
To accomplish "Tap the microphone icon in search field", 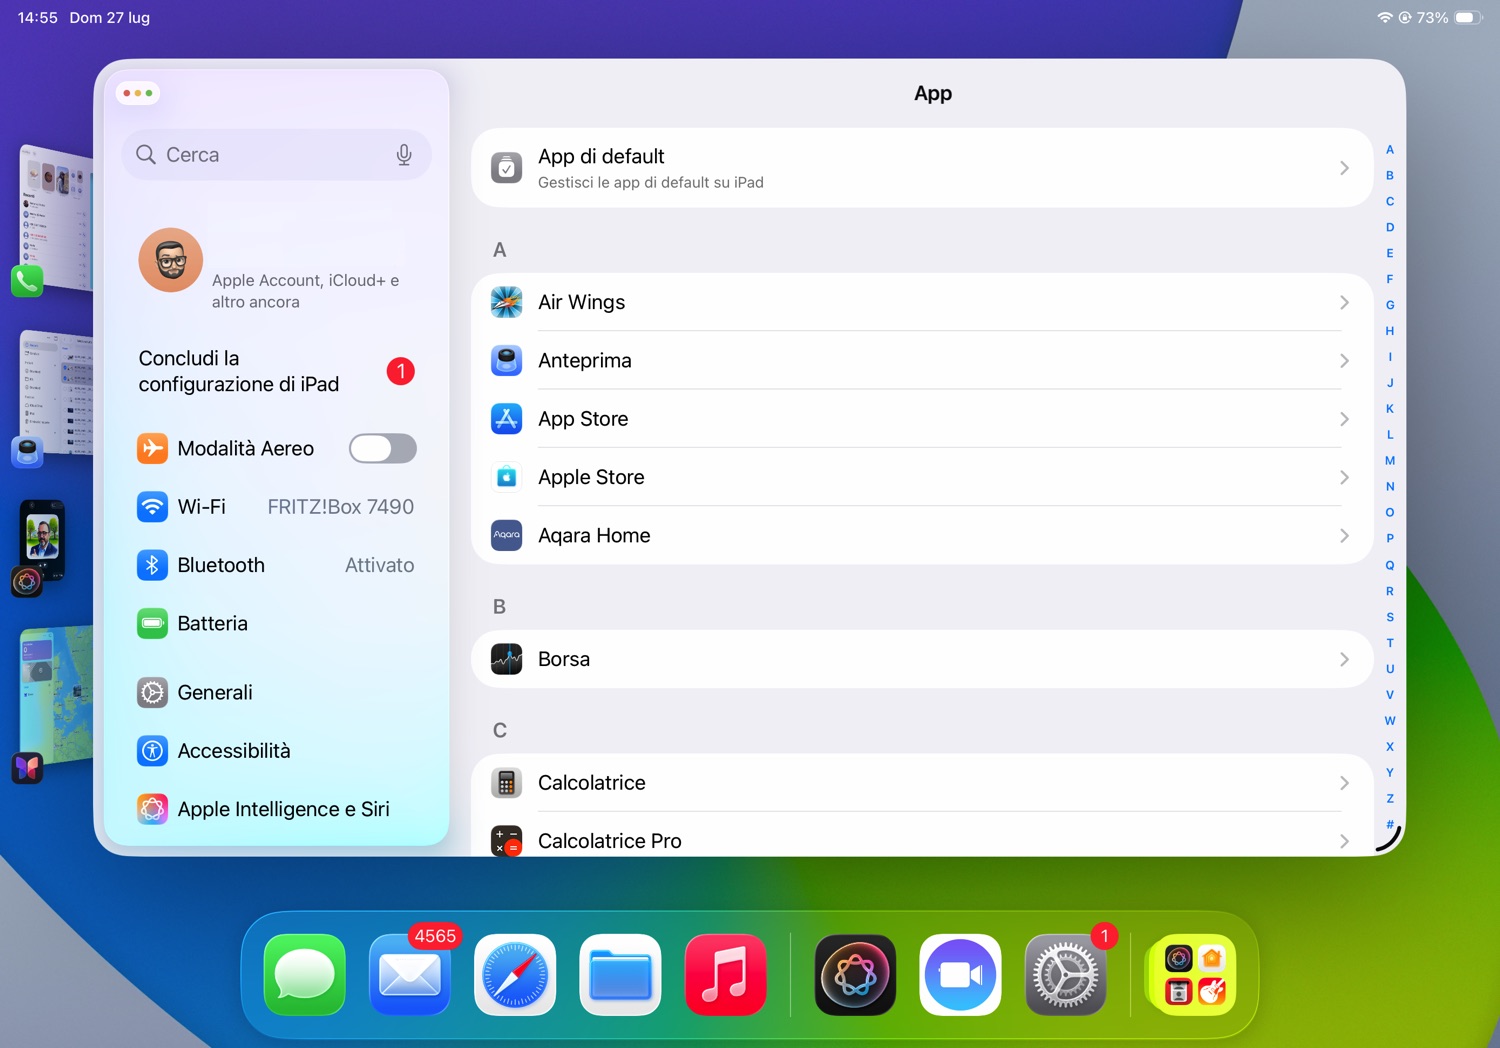I will click(x=404, y=155).
